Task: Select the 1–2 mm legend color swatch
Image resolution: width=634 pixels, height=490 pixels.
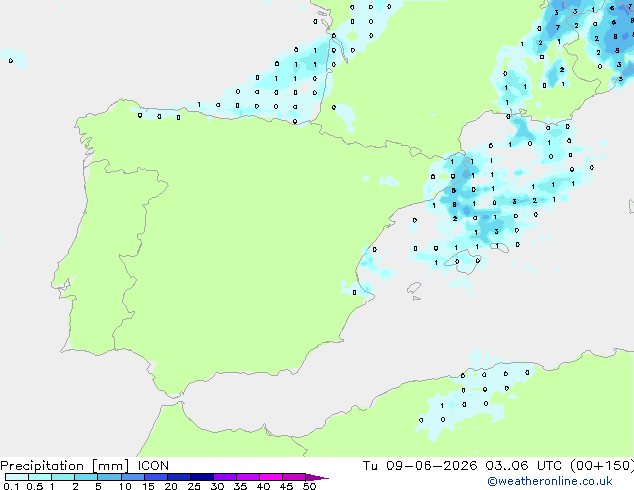Action: (x=63, y=477)
